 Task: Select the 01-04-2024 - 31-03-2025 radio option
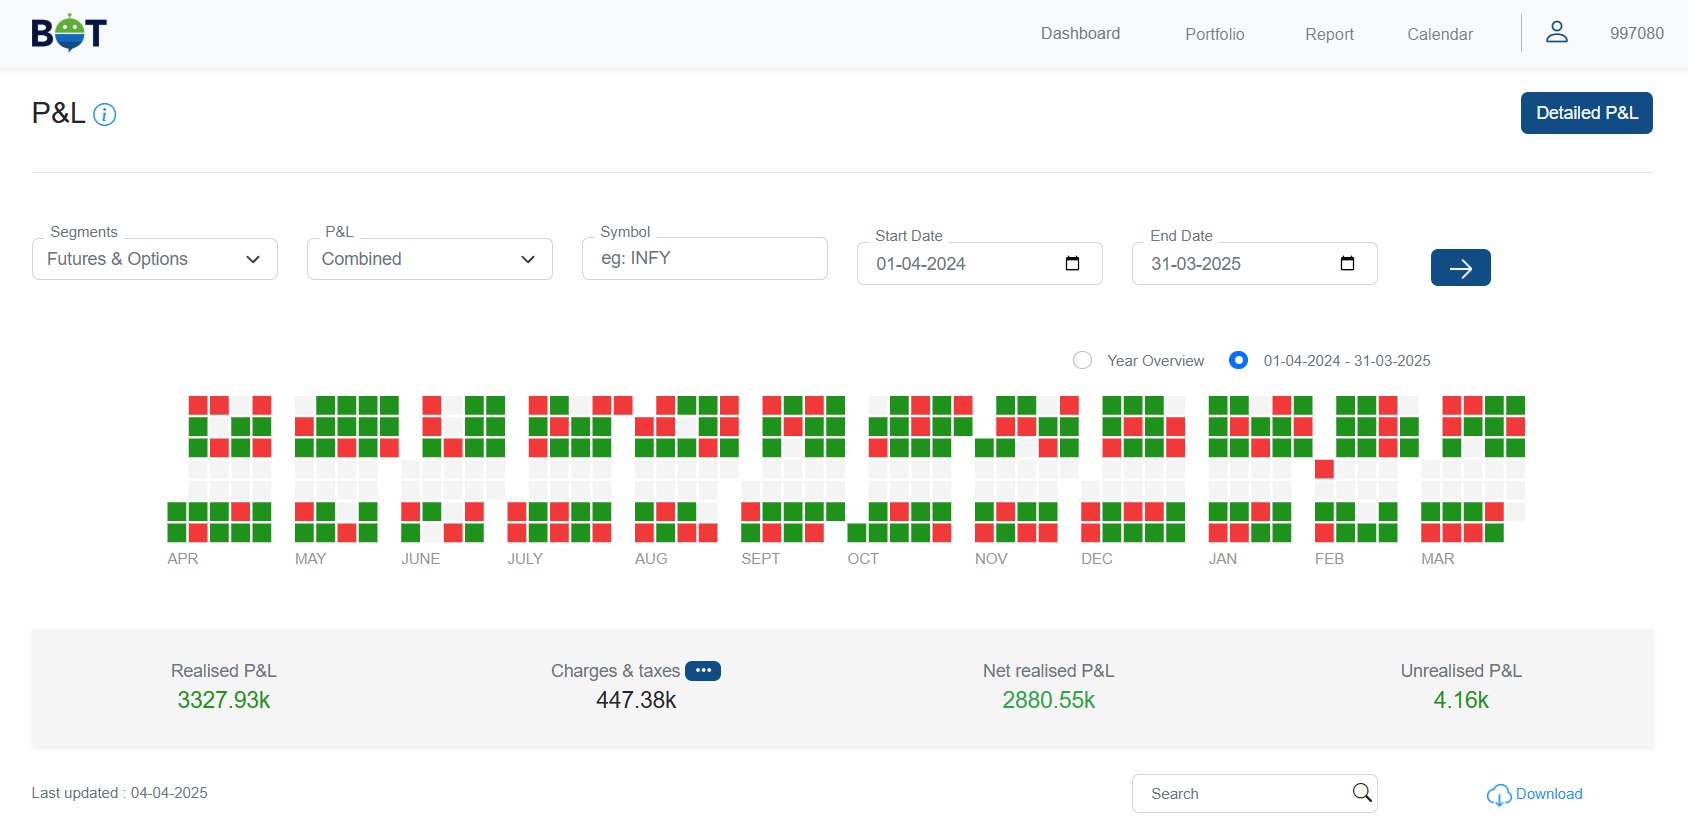point(1238,361)
